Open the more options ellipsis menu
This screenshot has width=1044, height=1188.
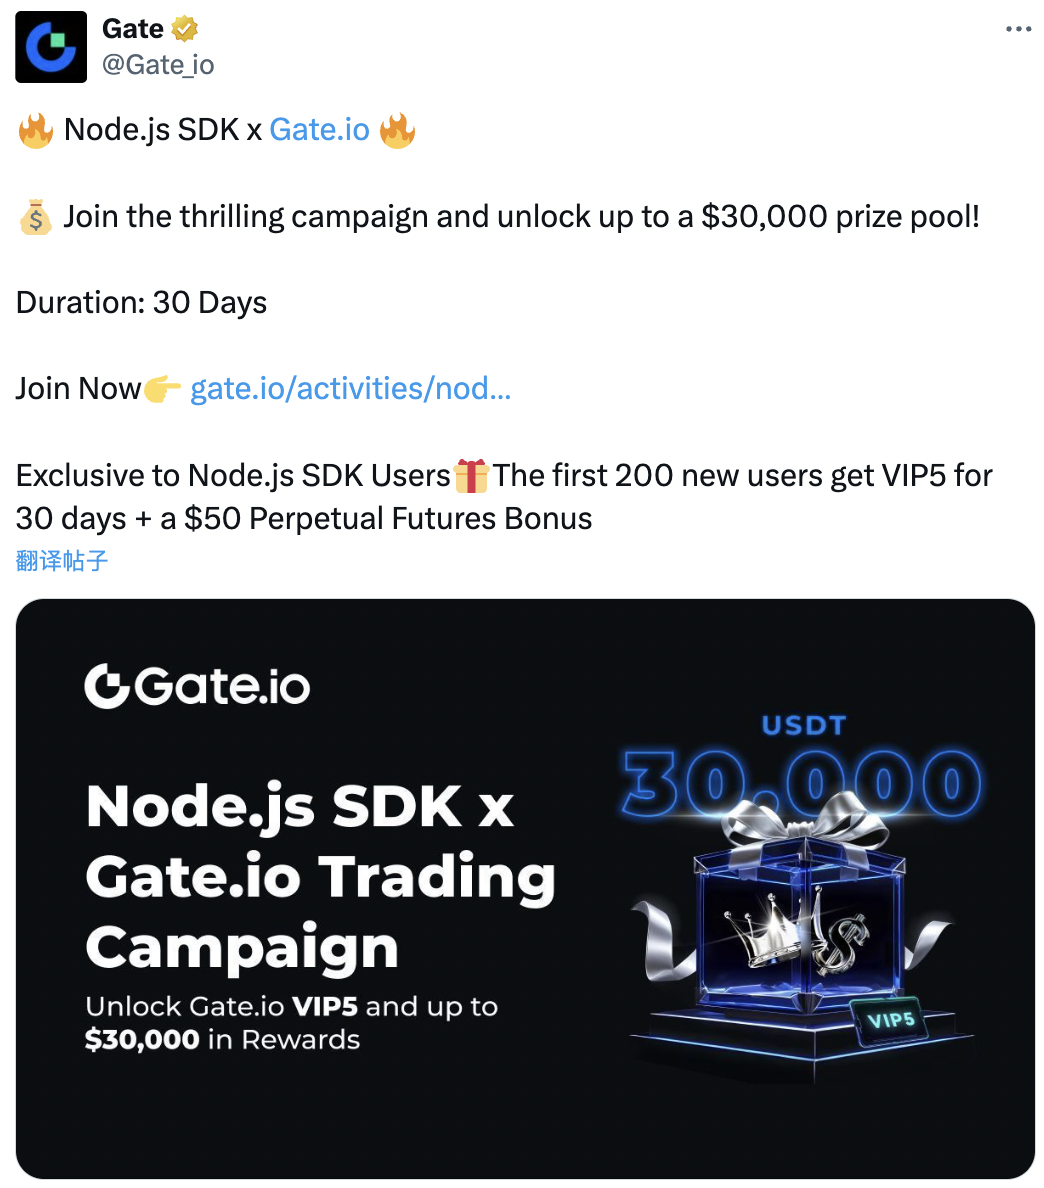[x=1018, y=29]
